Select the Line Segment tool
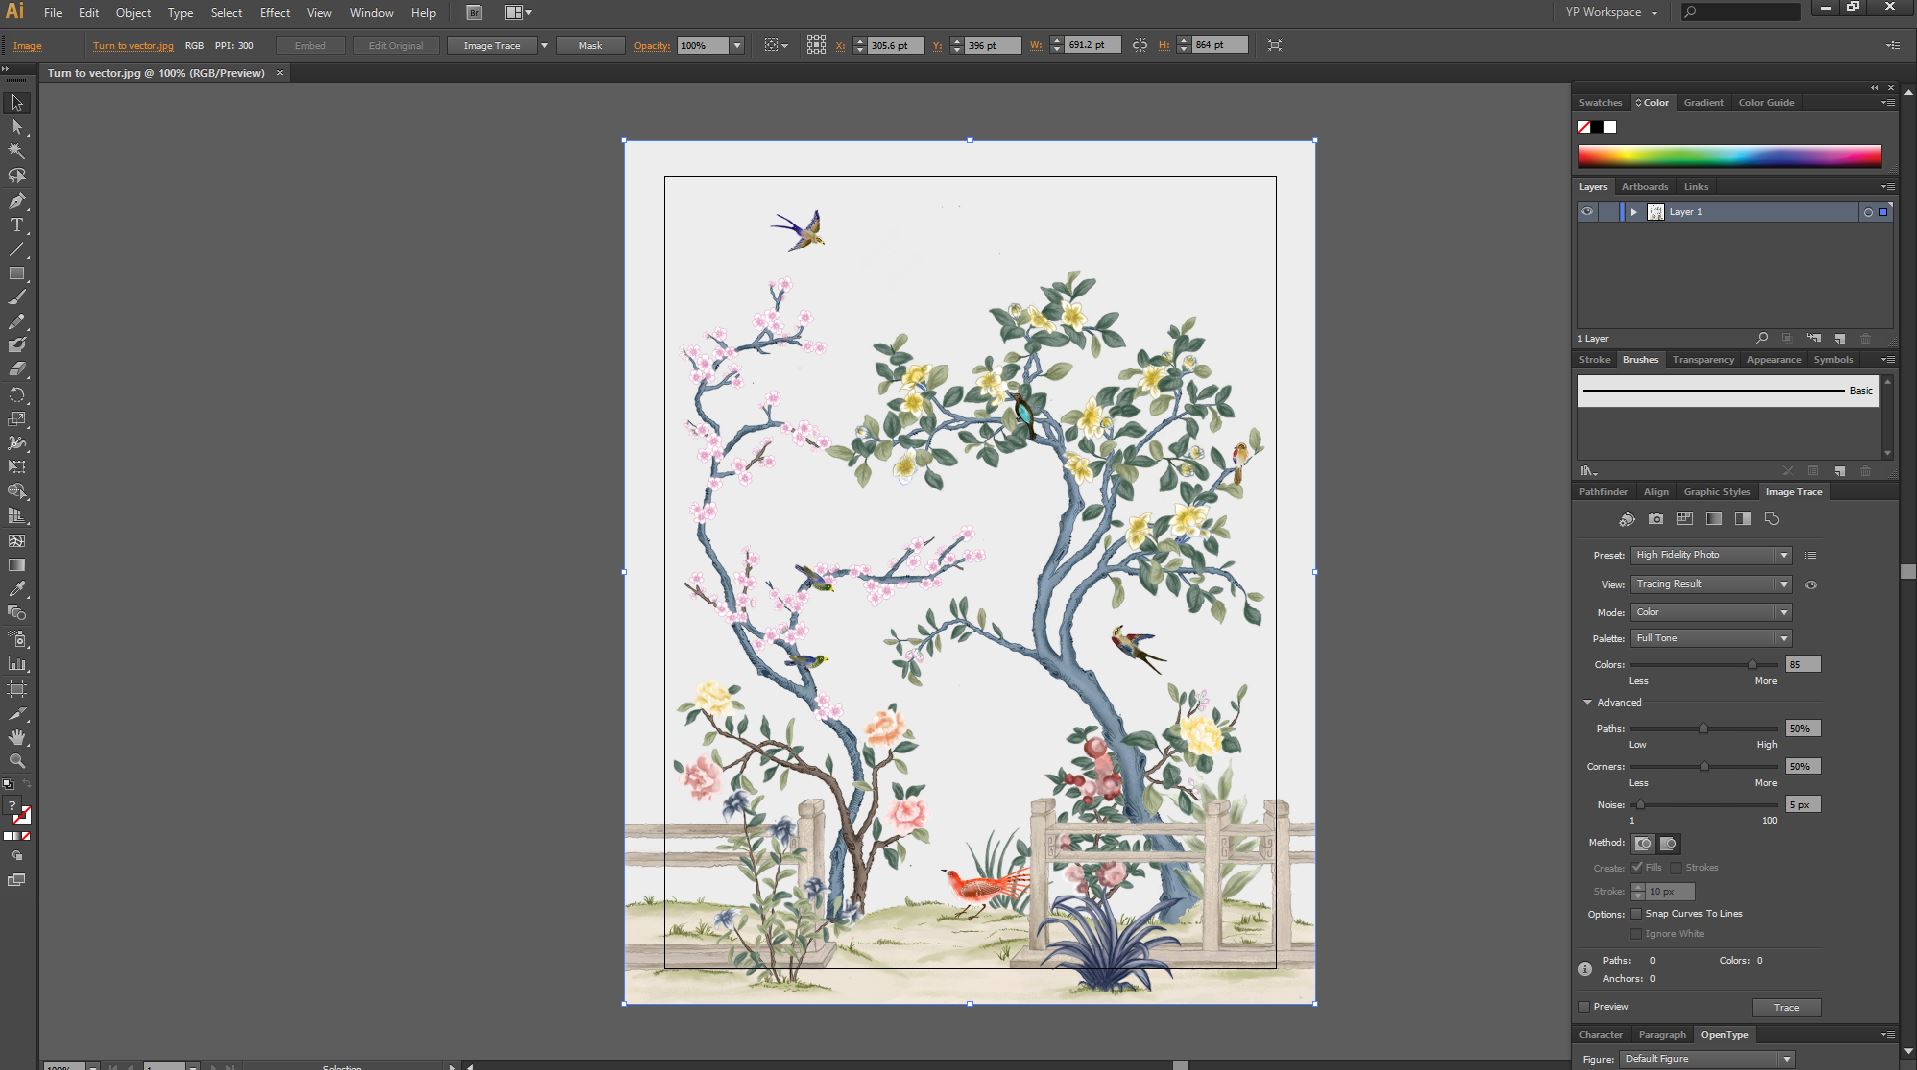 coord(17,249)
